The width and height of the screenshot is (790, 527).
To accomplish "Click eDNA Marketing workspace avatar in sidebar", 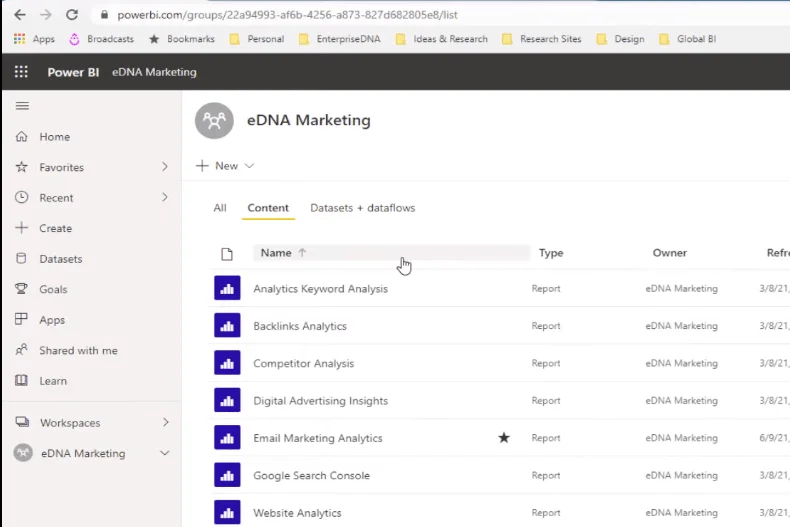I will pyautogui.click(x=23, y=452).
